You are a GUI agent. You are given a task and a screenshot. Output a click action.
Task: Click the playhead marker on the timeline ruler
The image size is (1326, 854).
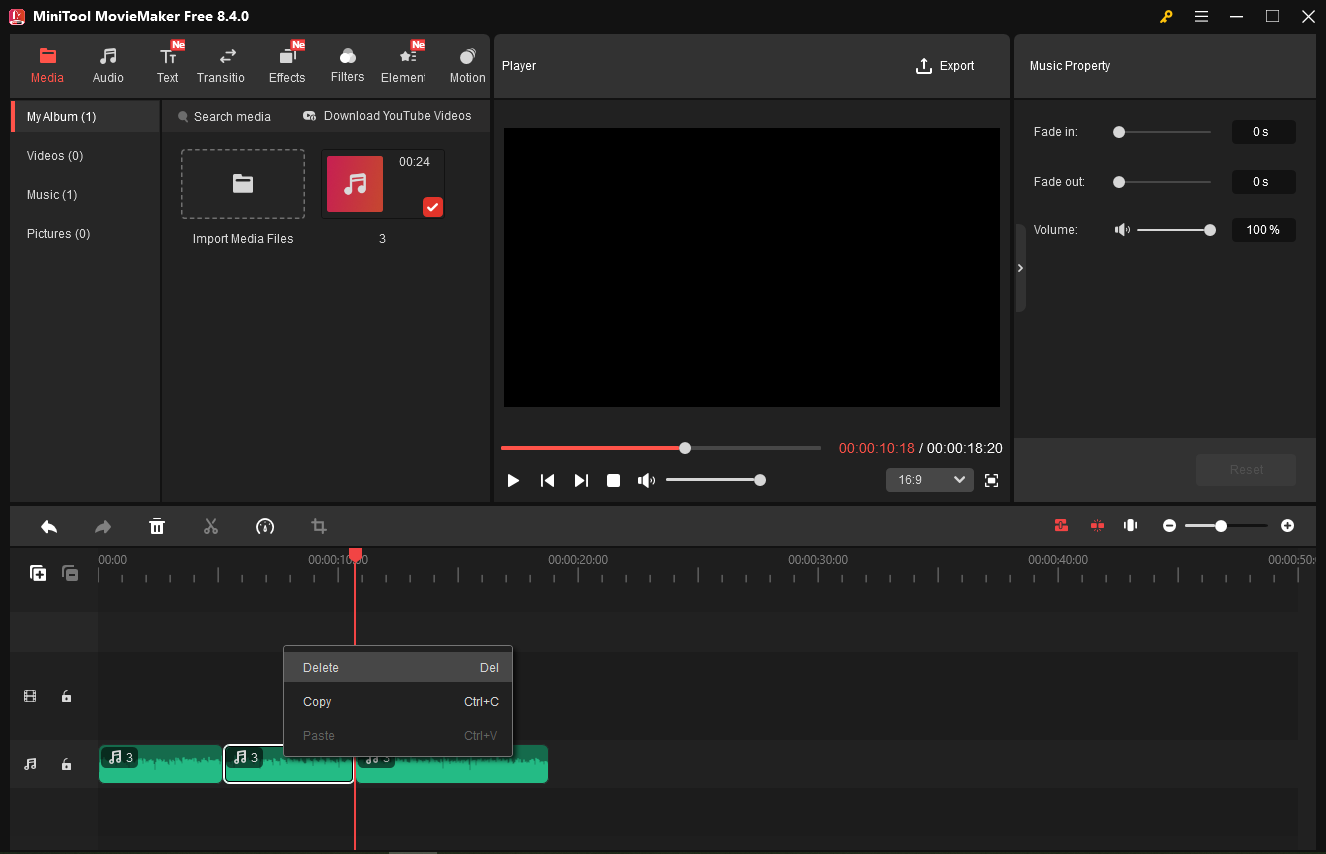(x=355, y=554)
